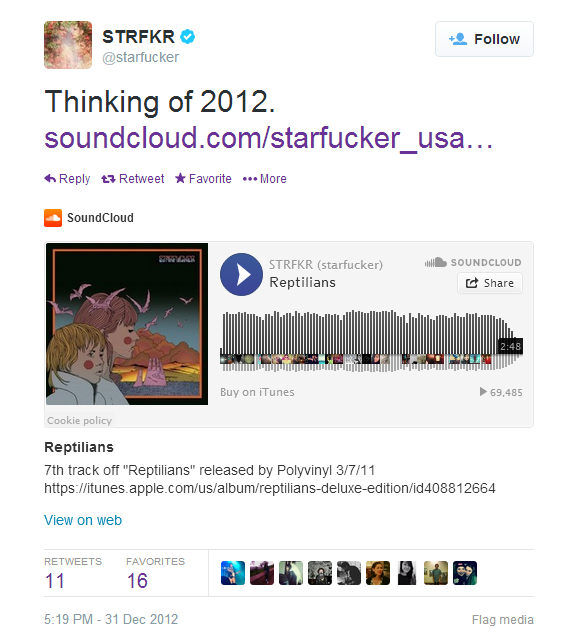Viewport: 579px width, 636px height.
Task: Retweet this tweet
Action: (133, 178)
